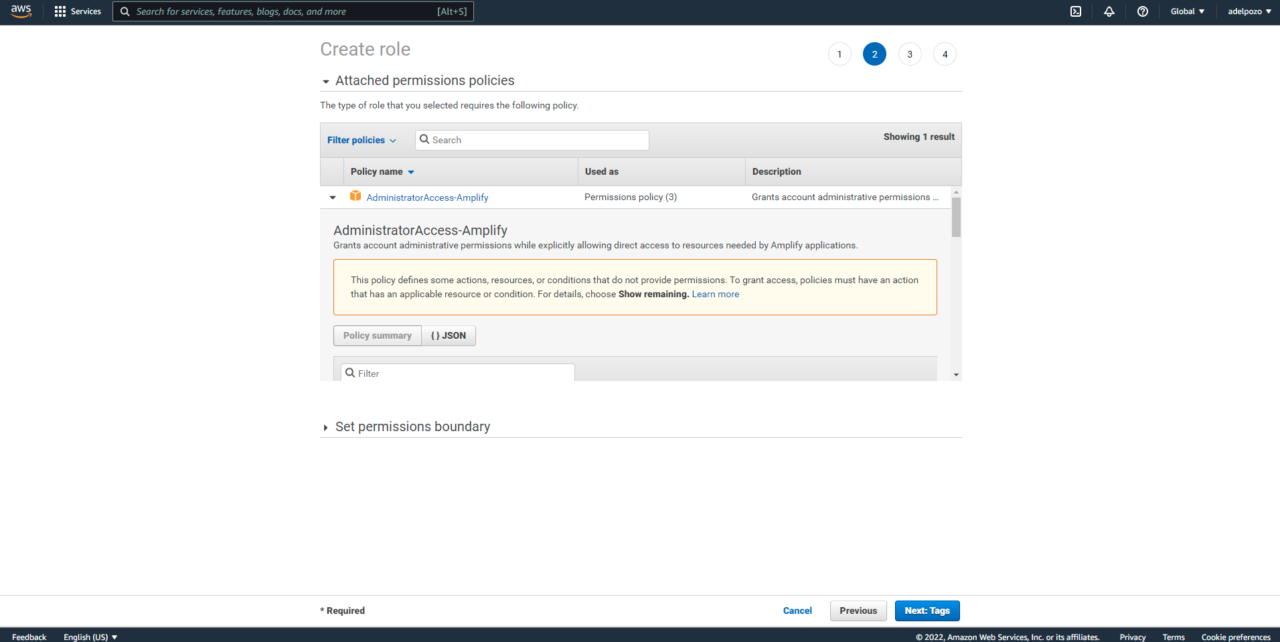1280x642 pixels.
Task: Open the help question mark icon
Action: click(1142, 12)
